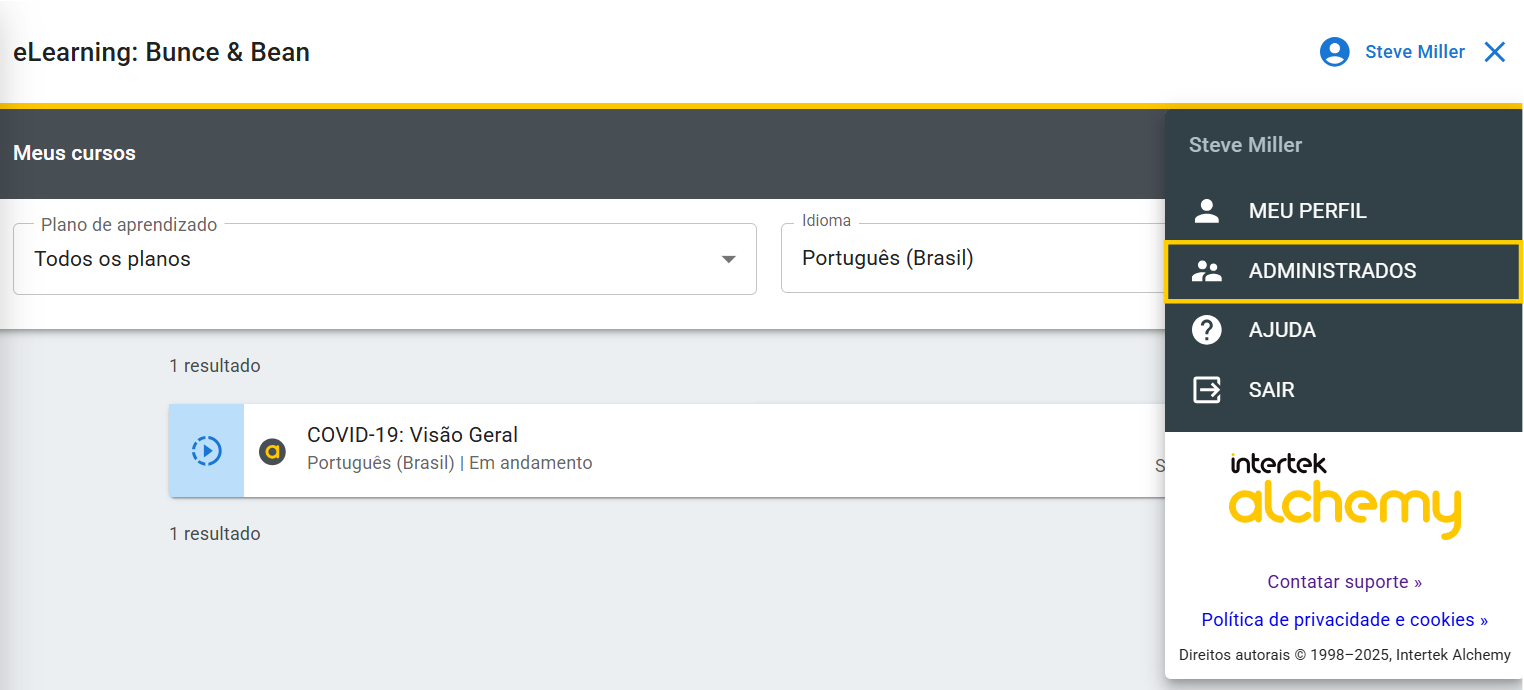The height and width of the screenshot is (690, 1524).
Task: Click the Alchemy "a" badge in the course row
Action: [272, 451]
